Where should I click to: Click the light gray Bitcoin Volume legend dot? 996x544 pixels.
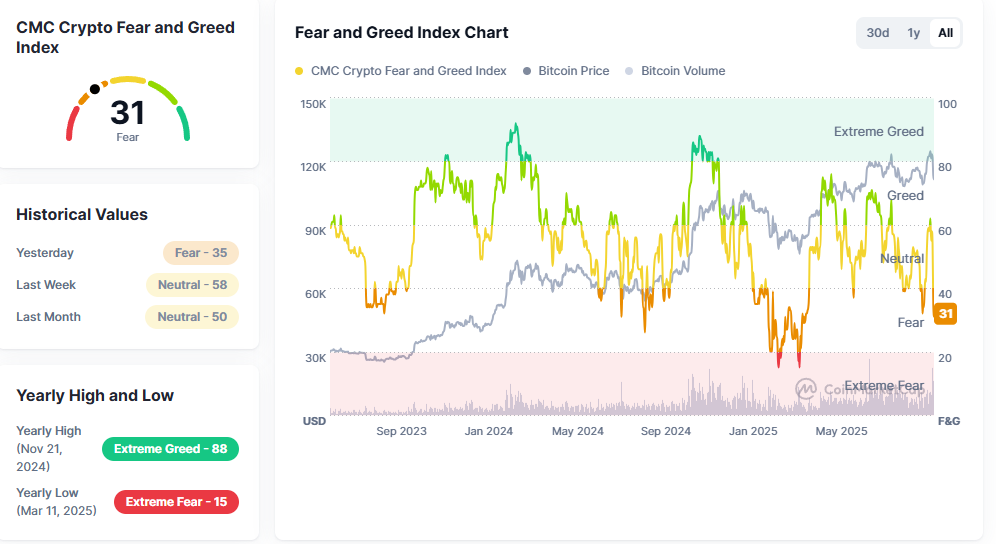point(629,71)
